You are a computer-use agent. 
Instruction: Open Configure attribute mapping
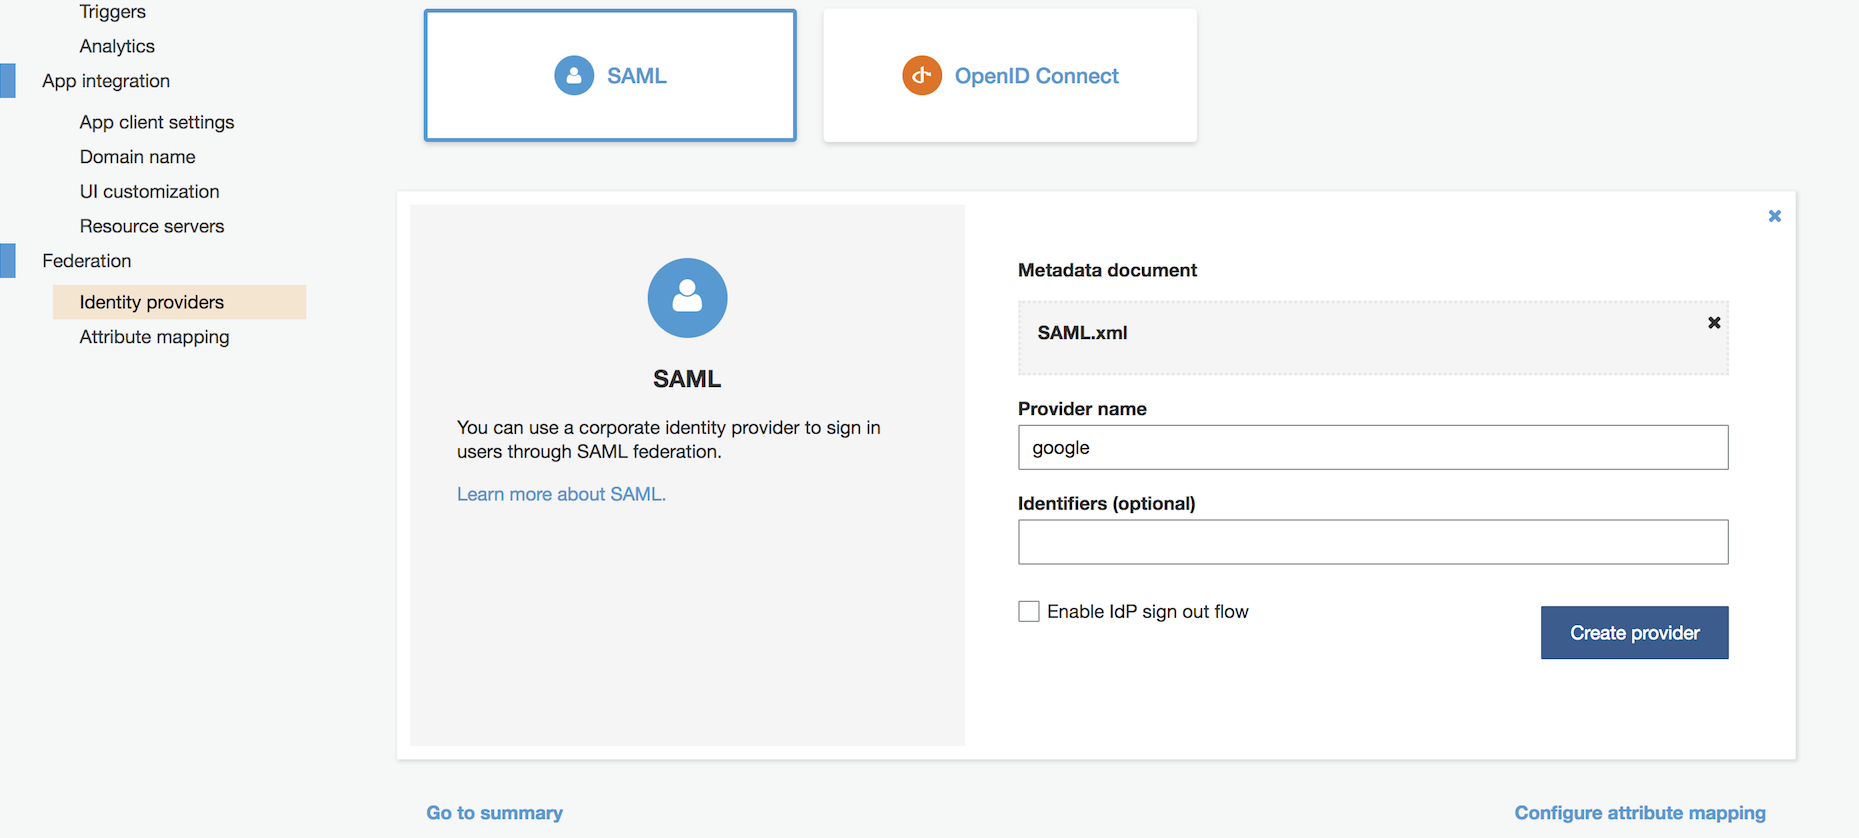point(1640,812)
